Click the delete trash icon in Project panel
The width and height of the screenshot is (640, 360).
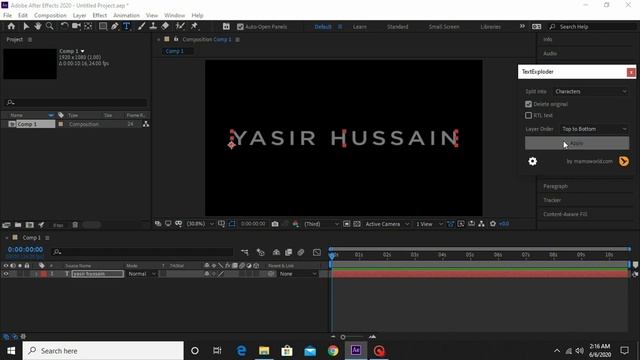coord(75,225)
